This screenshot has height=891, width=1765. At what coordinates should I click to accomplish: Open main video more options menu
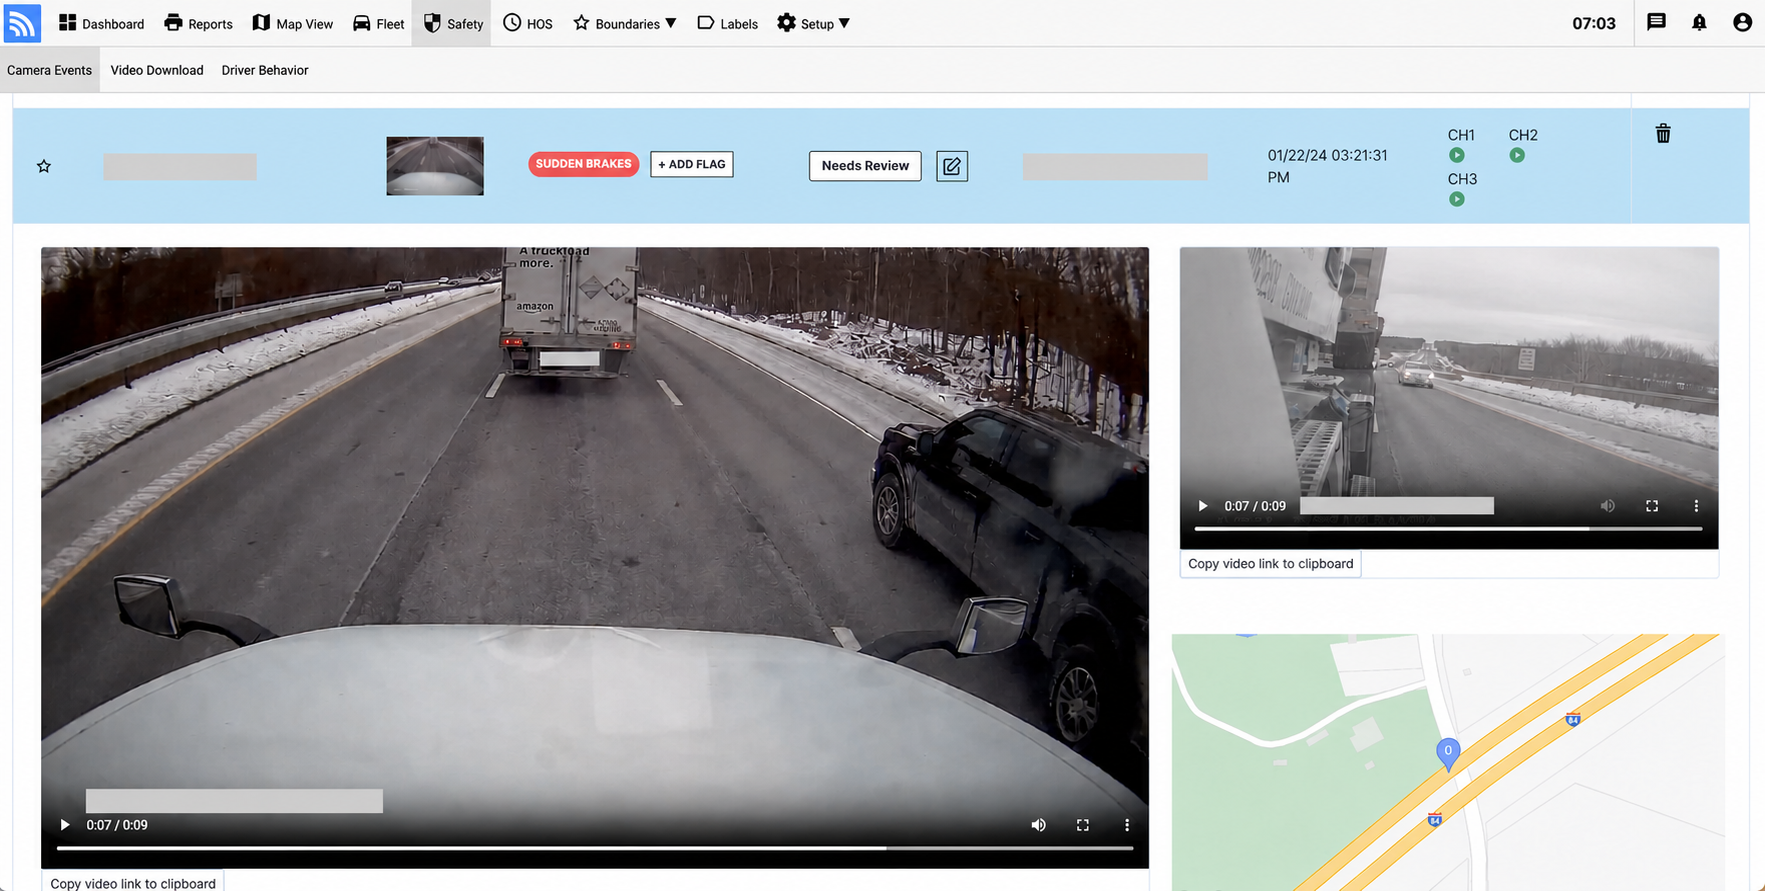point(1127,825)
